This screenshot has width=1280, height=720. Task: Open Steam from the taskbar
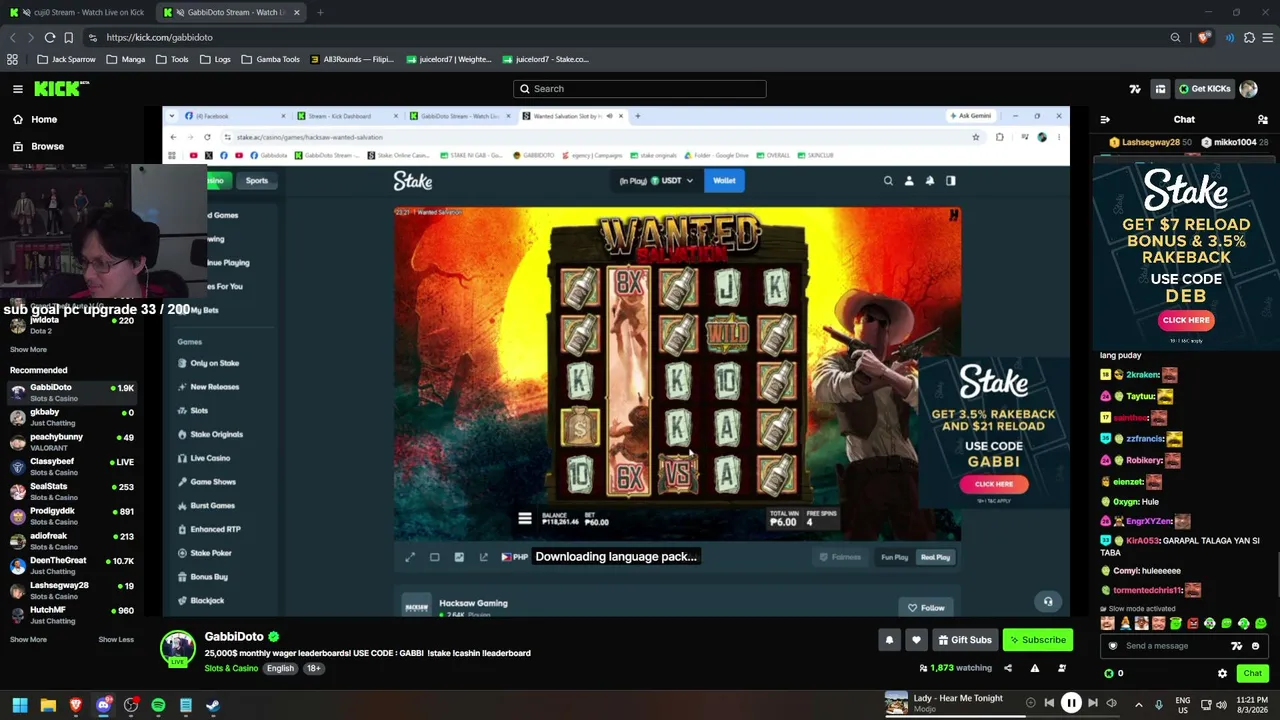(x=213, y=705)
